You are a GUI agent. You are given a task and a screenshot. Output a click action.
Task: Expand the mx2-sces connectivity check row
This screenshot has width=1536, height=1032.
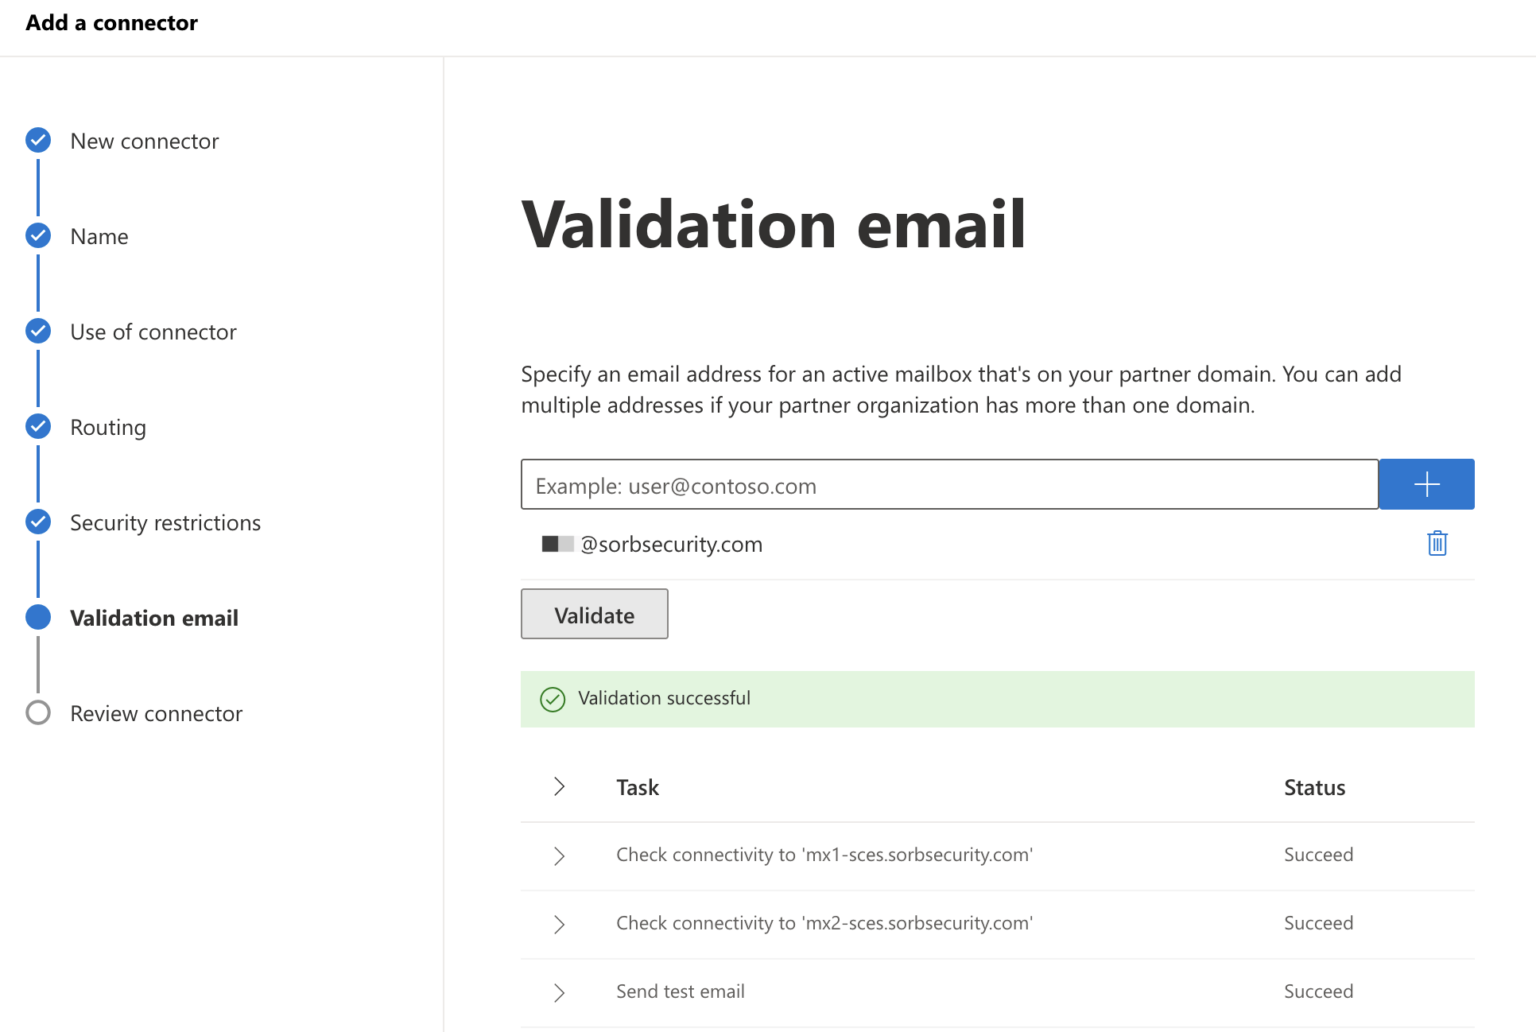coord(559,924)
